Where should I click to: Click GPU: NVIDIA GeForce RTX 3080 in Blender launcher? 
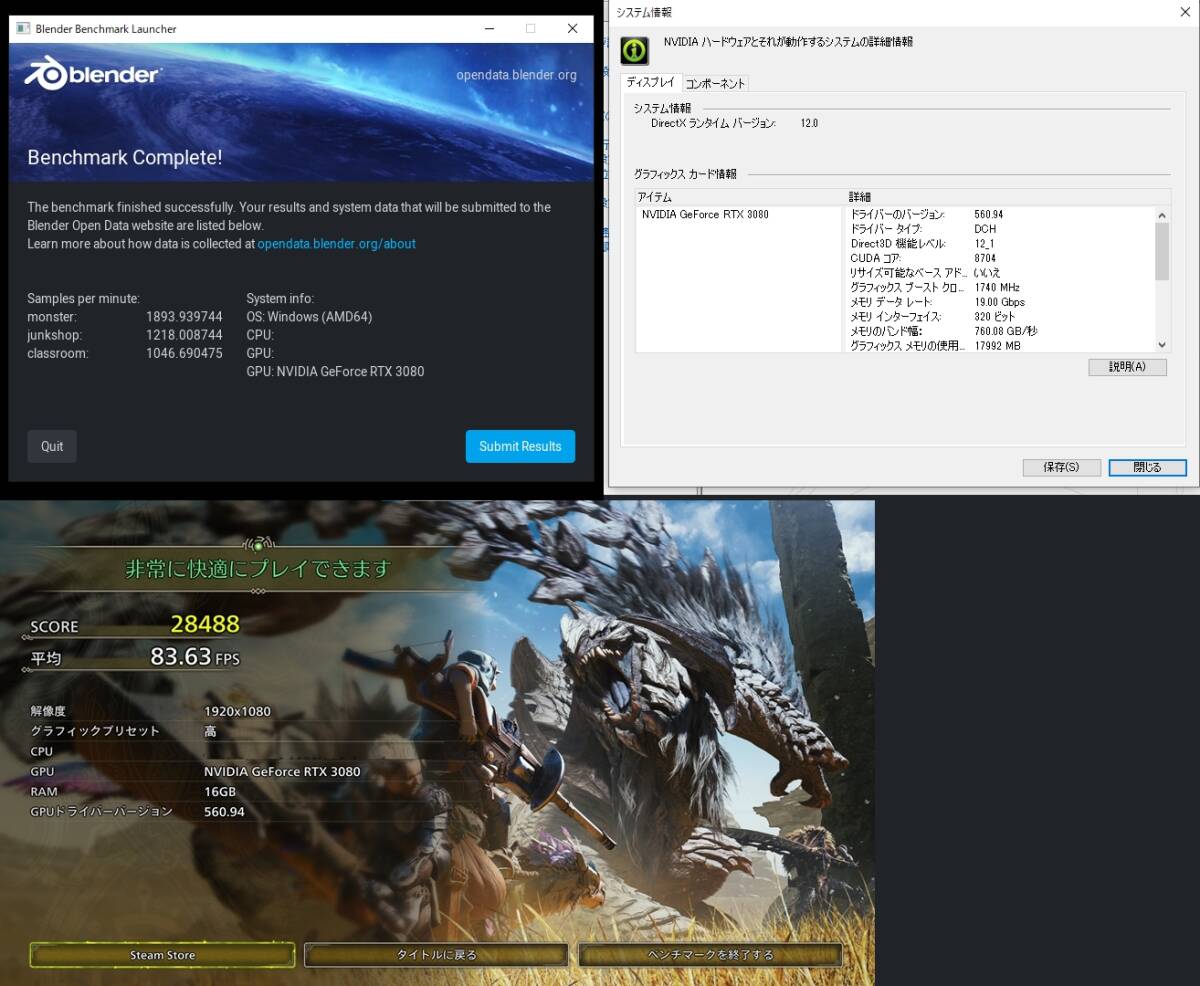pyautogui.click(x=335, y=371)
